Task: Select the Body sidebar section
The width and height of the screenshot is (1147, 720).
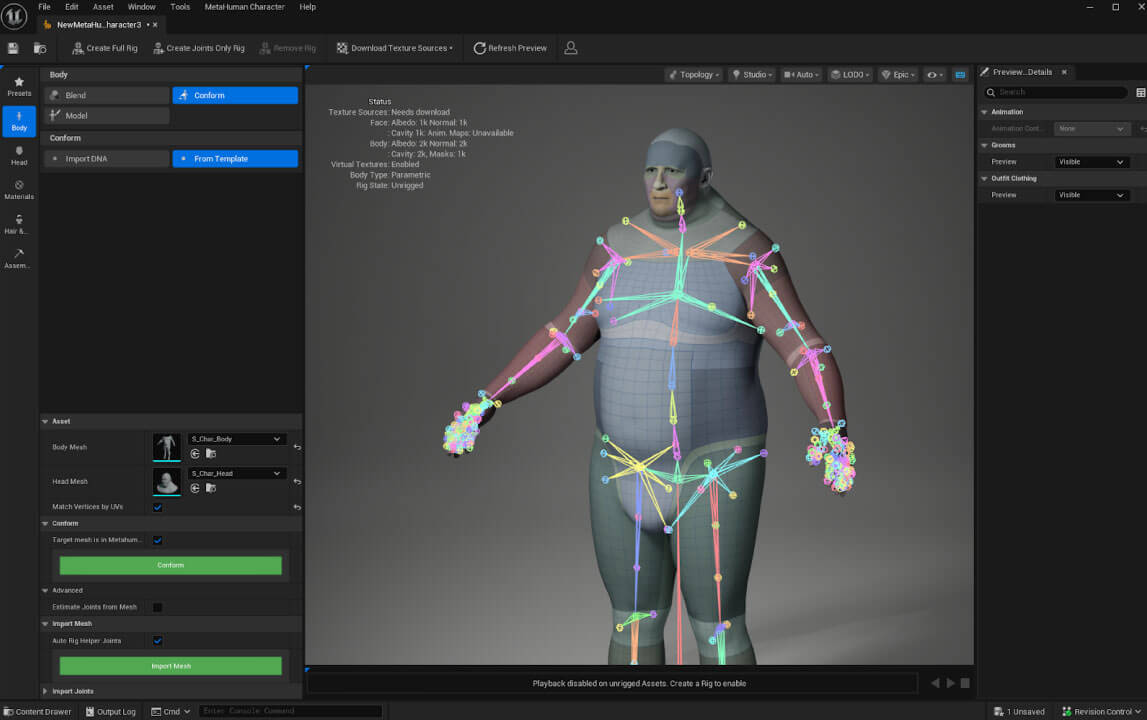Action: pyautogui.click(x=19, y=121)
